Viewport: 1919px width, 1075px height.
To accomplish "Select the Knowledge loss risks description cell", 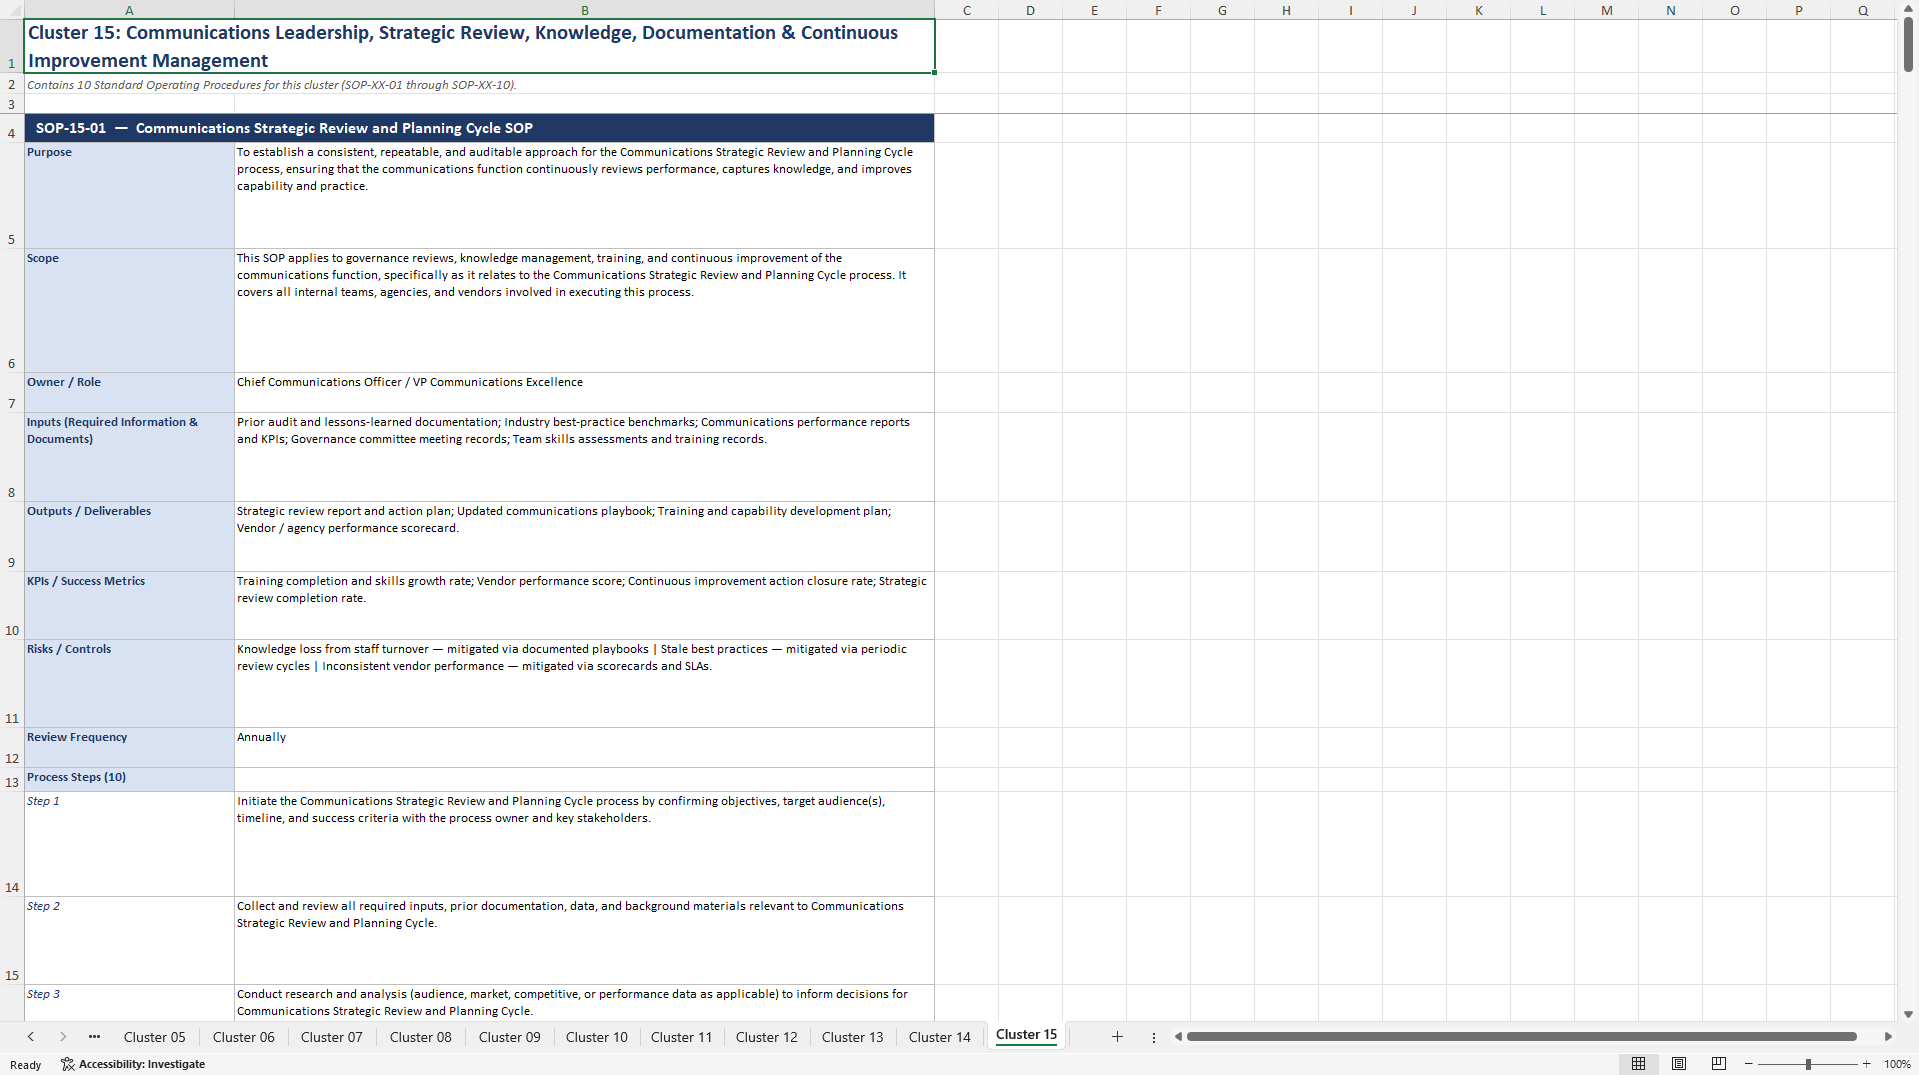I will [585, 684].
